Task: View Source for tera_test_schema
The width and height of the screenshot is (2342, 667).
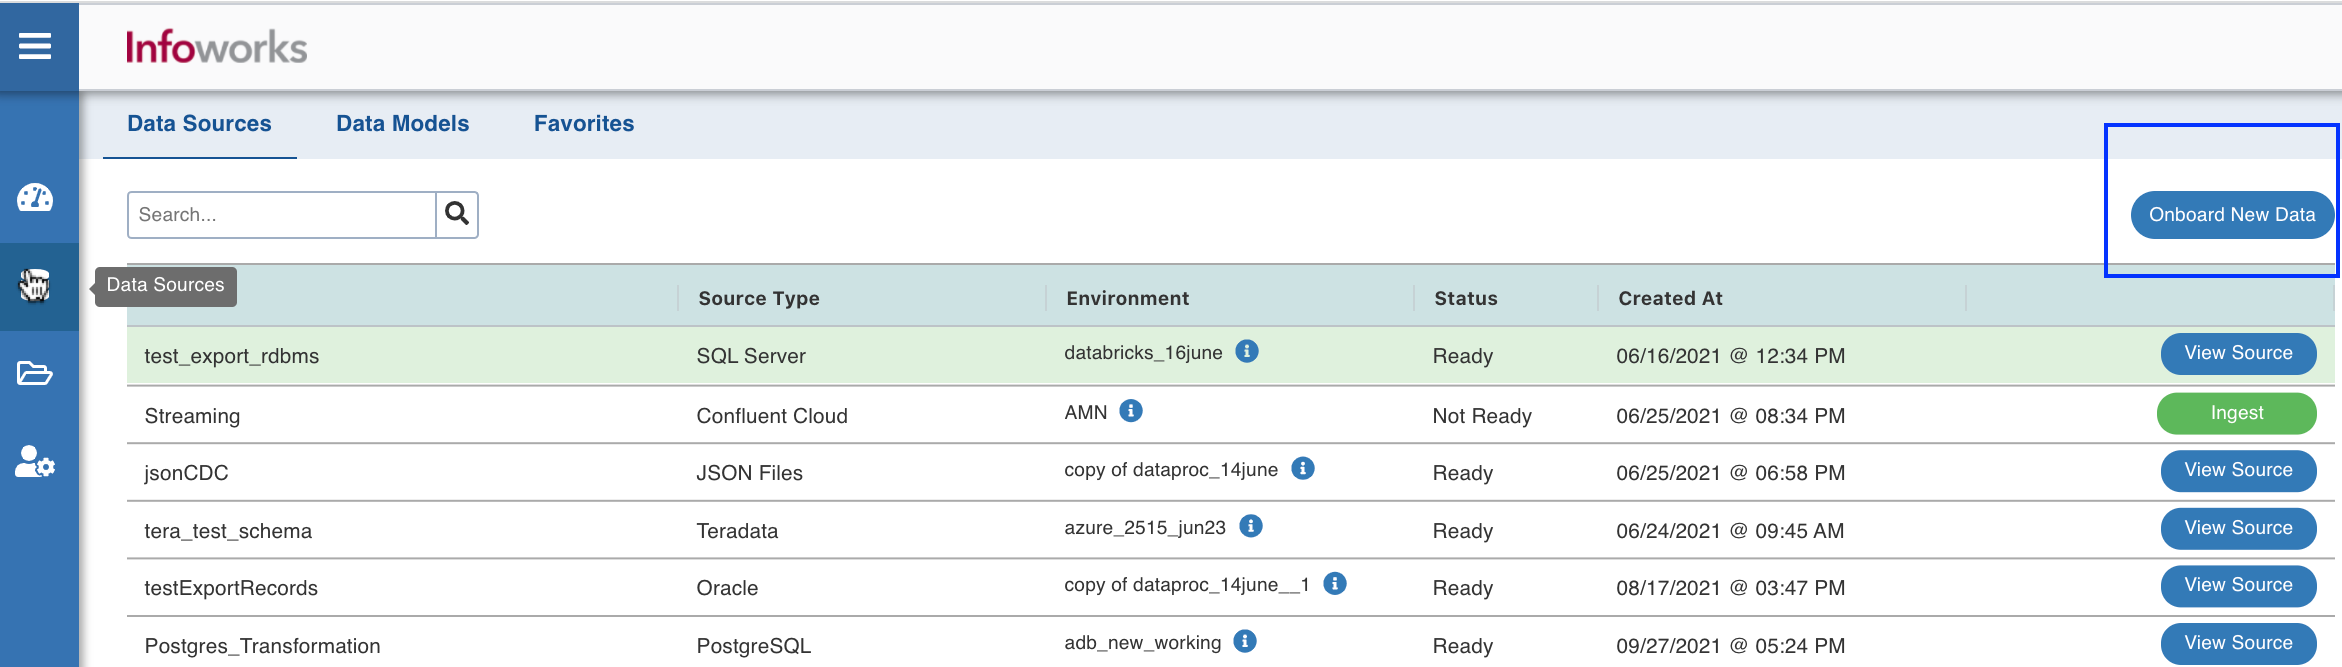Action: coord(2238,528)
